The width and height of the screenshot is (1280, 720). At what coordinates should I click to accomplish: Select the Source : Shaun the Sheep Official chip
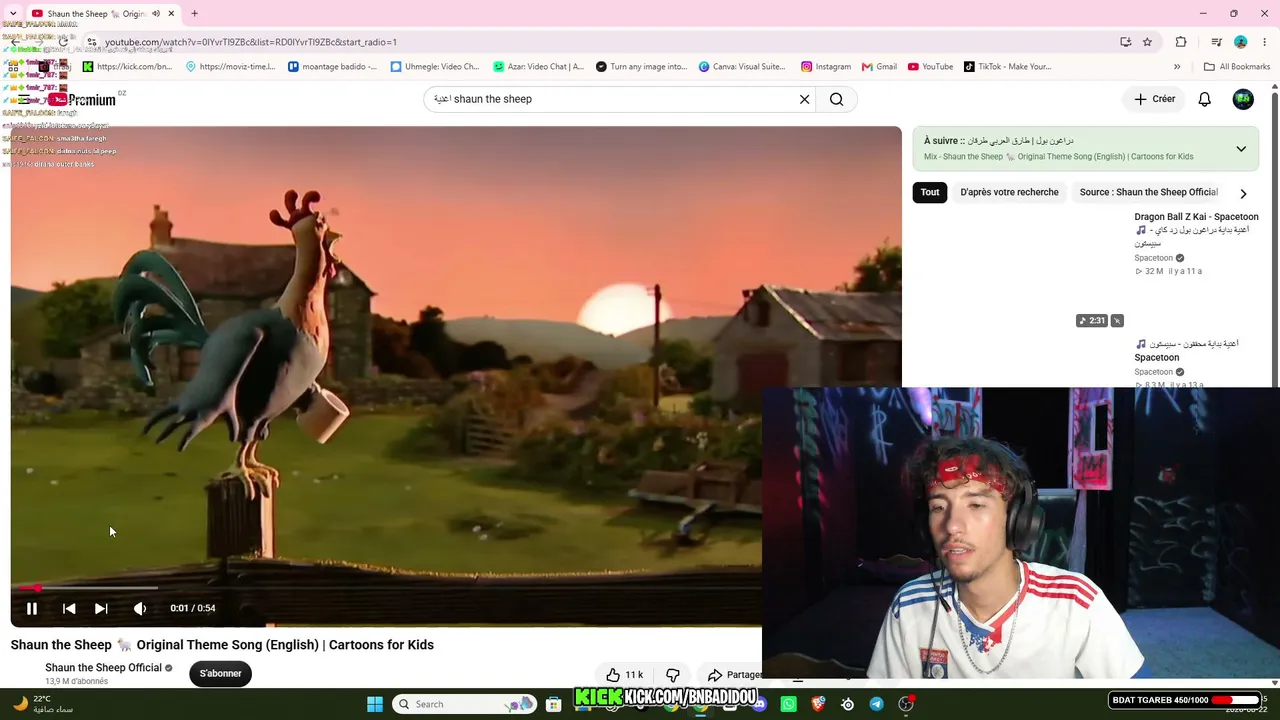tap(1148, 192)
